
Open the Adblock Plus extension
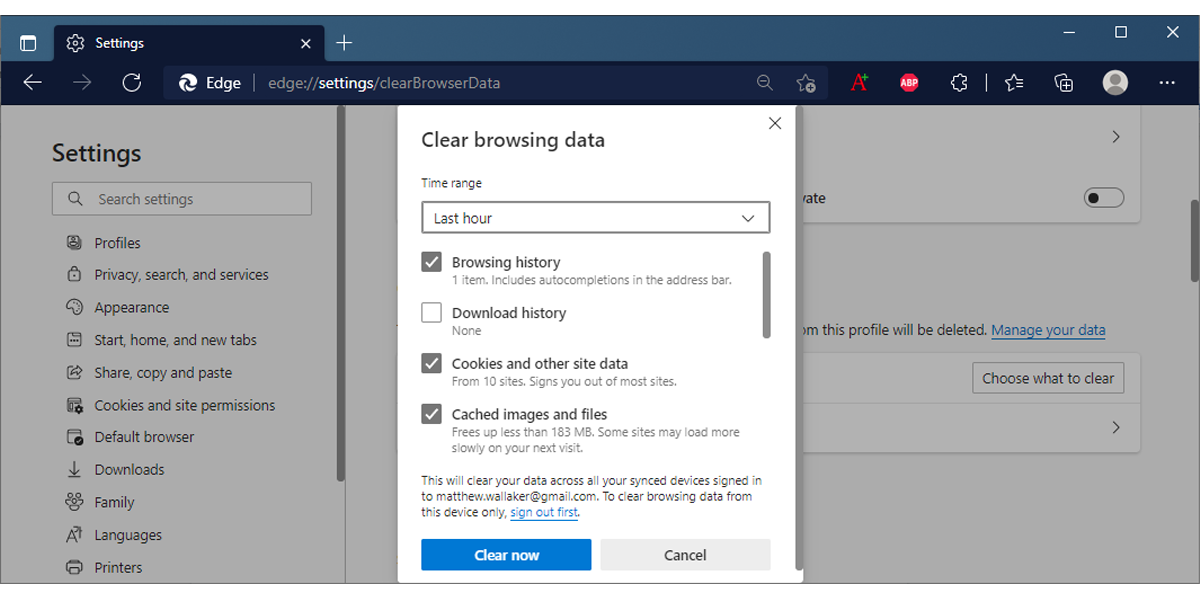click(908, 83)
